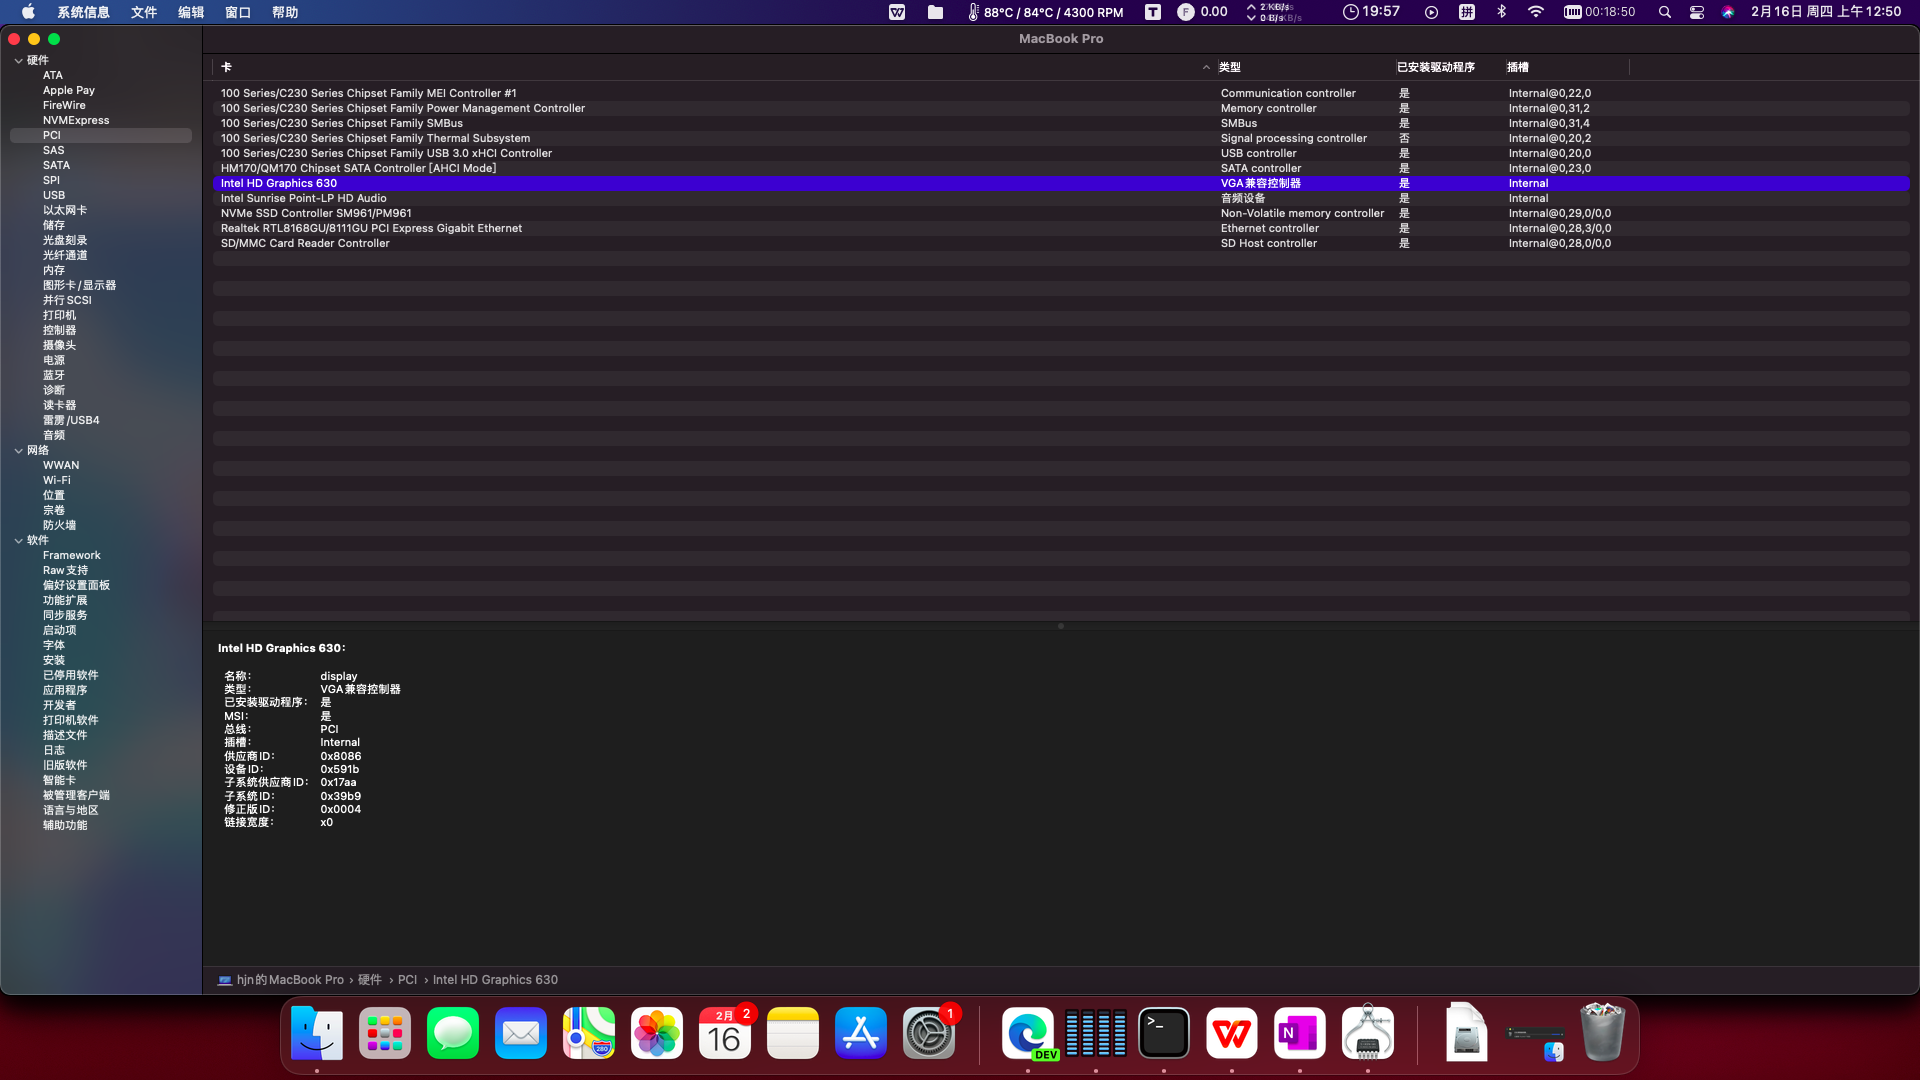Select the SD/MMC Card Reader Controller row
Screen dimensions: 1920x1080
tap(1061, 243)
